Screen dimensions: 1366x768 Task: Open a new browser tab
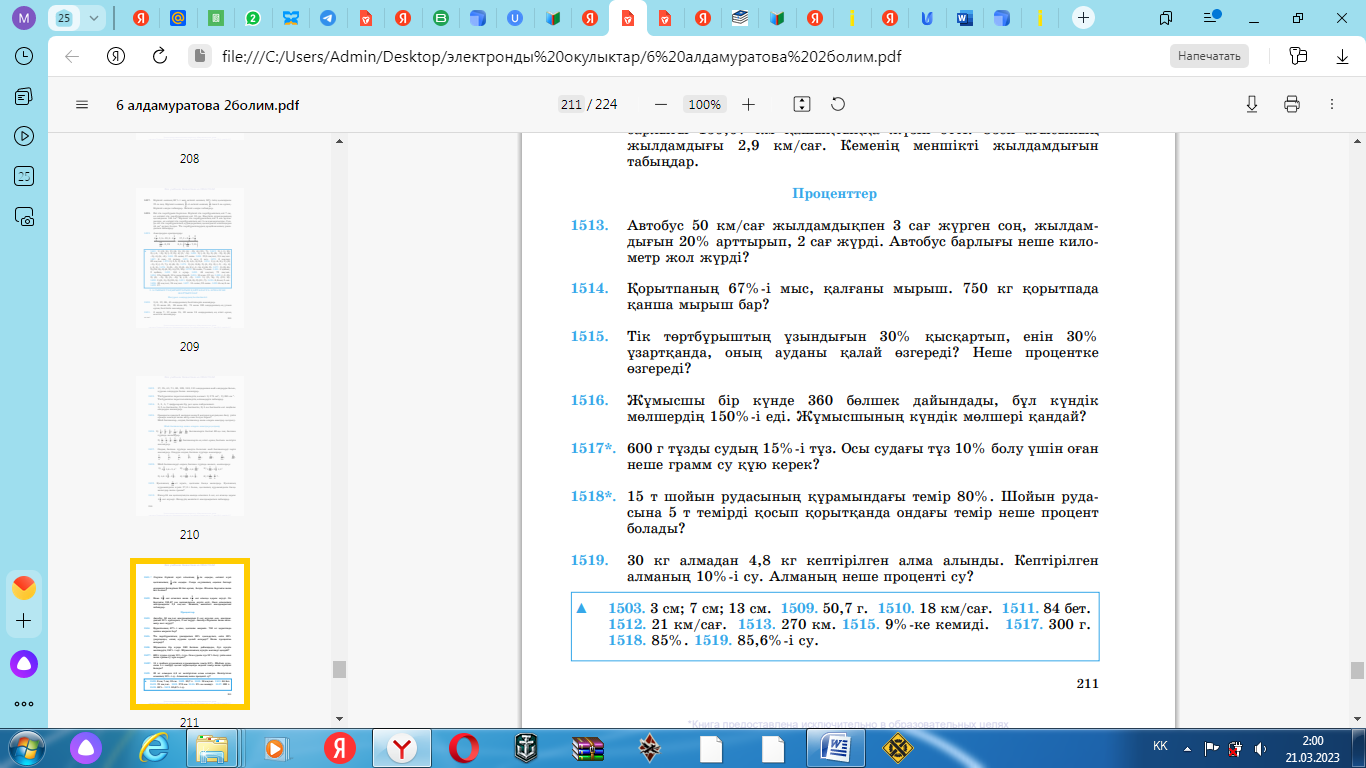pos(1083,18)
